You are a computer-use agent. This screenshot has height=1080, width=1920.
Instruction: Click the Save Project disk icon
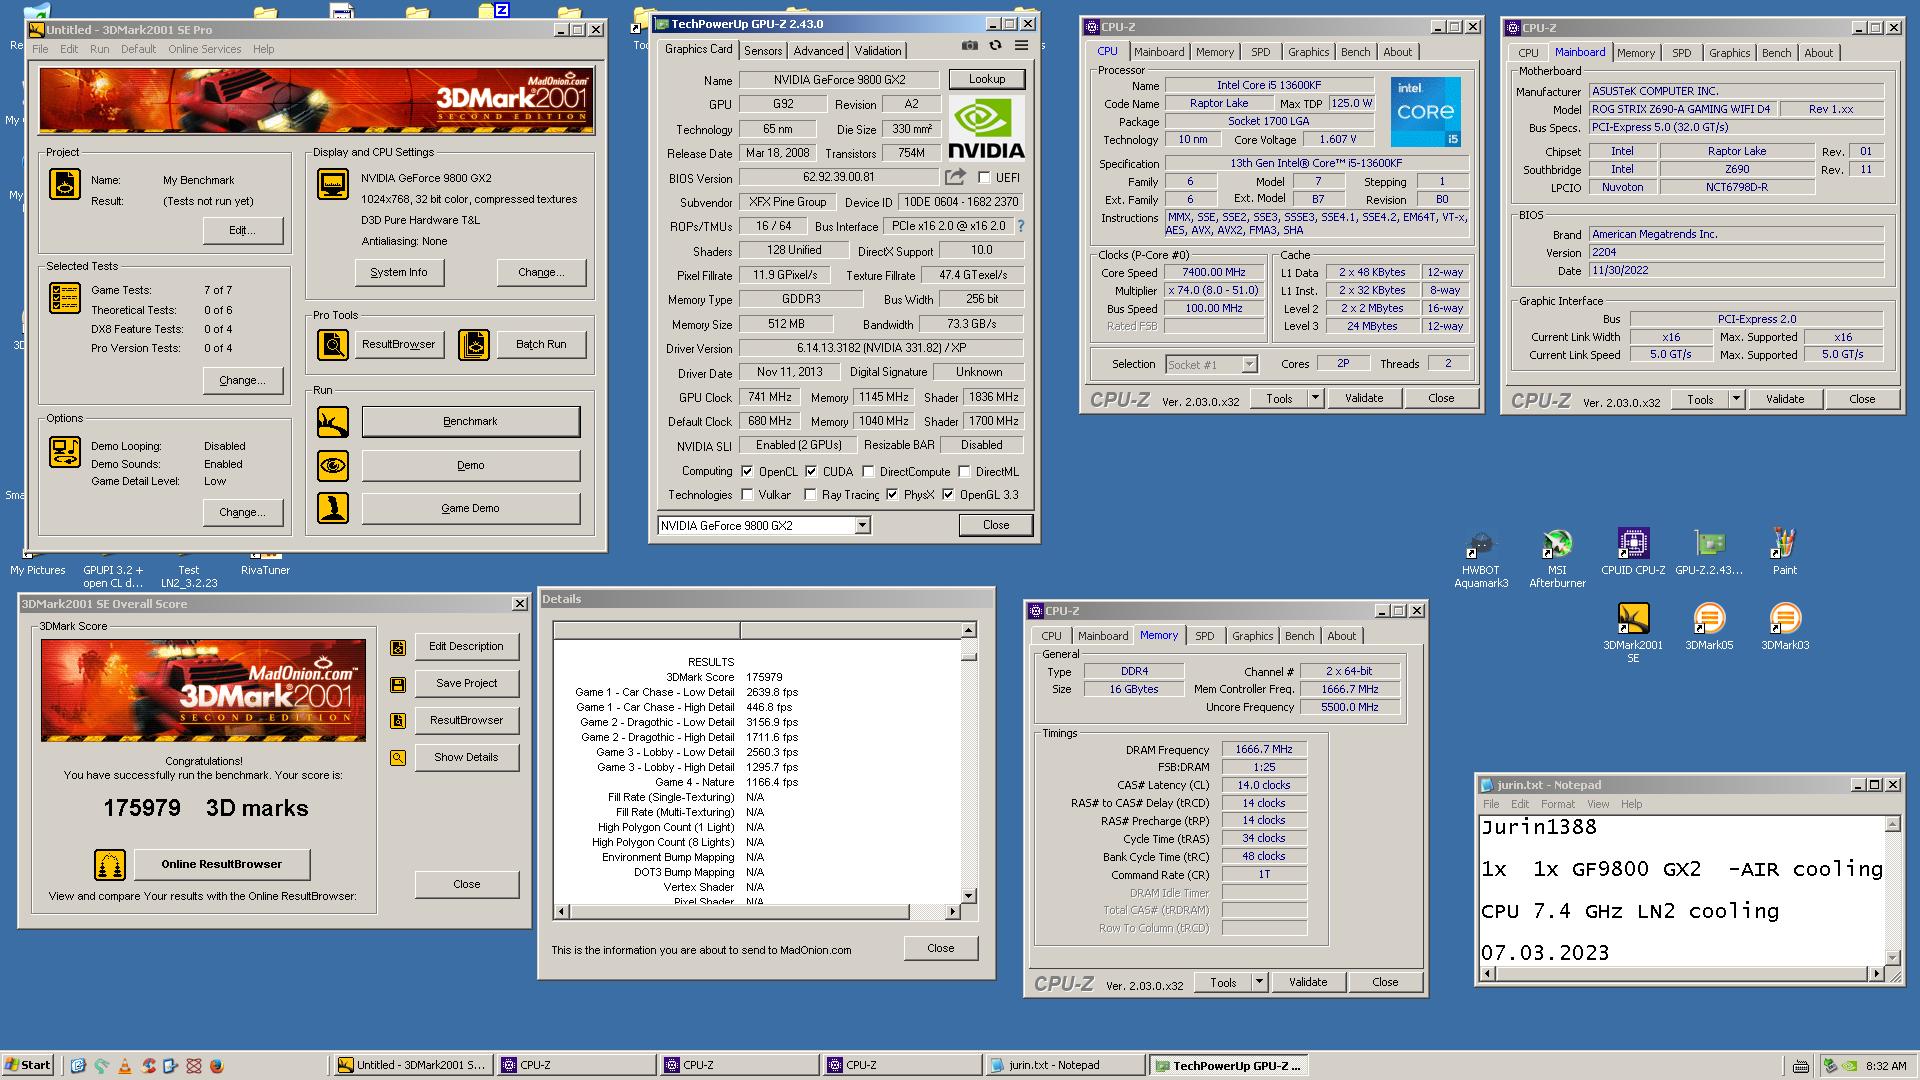(398, 684)
